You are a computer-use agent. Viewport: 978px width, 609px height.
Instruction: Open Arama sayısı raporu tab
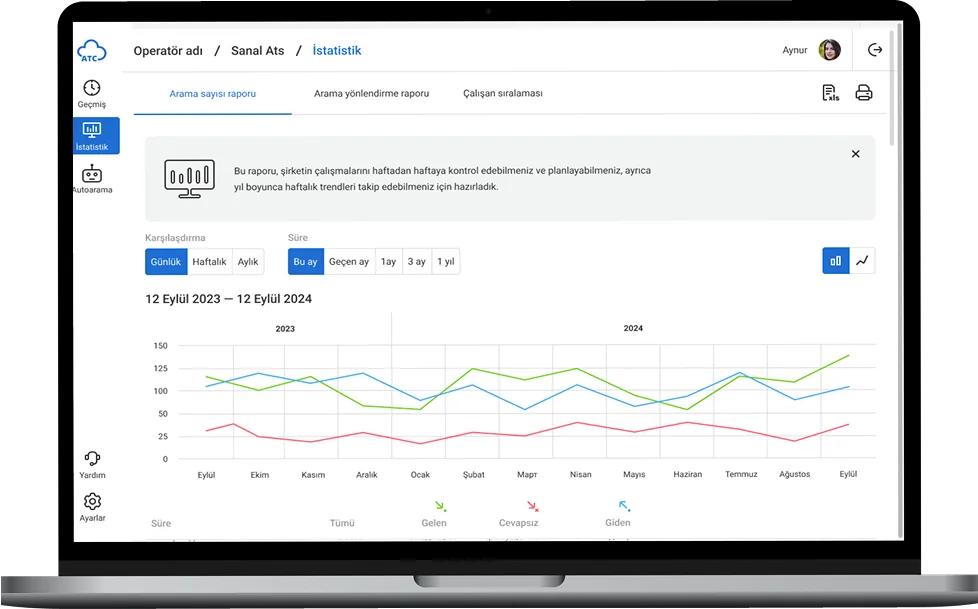[x=213, y=94]
